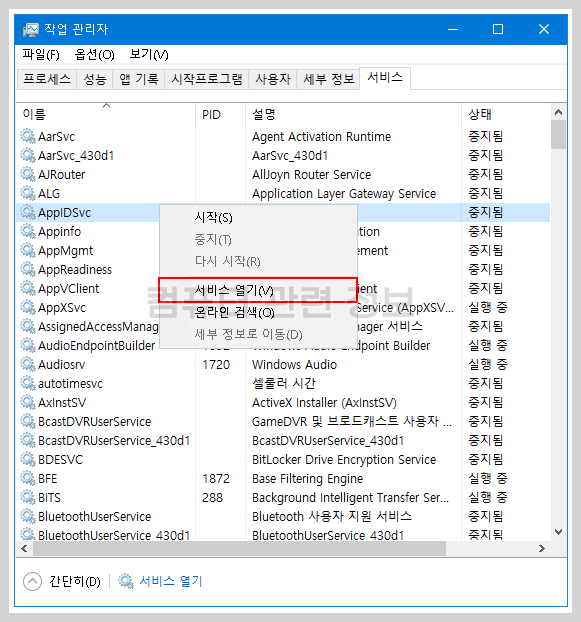Viewport: 581px width, 622px height.
Task: Switch to the 앱 기록 tab
Action: (139, 79)
